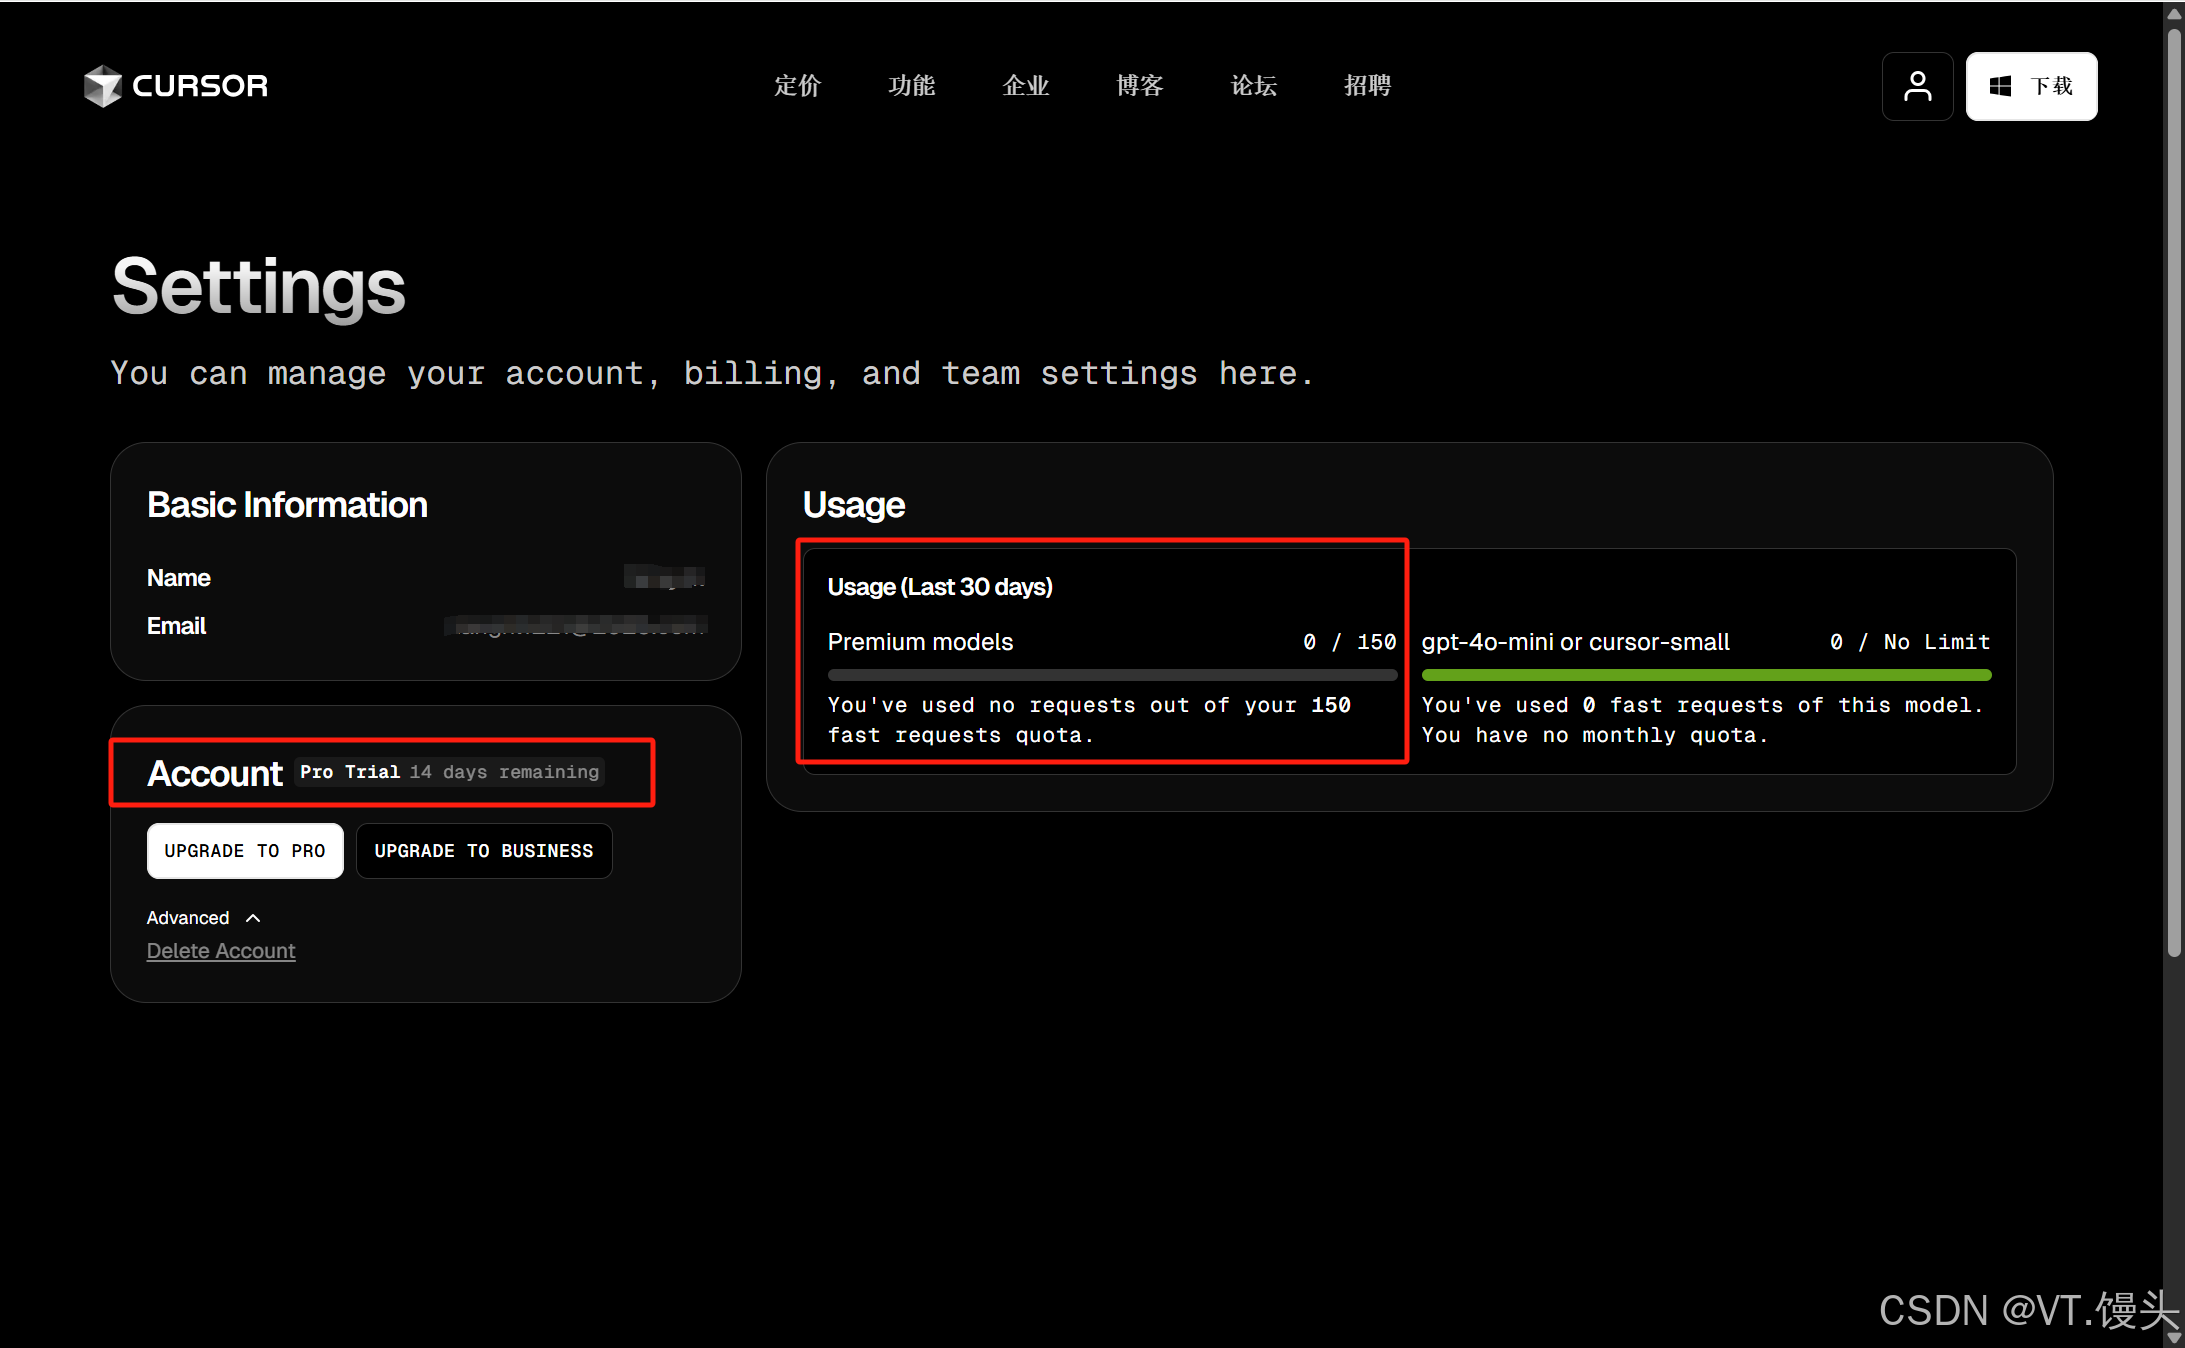Viewport: 2185px width, 1348px height.
Task: Click the Windows logo download icon
Action: [2000, 86]
